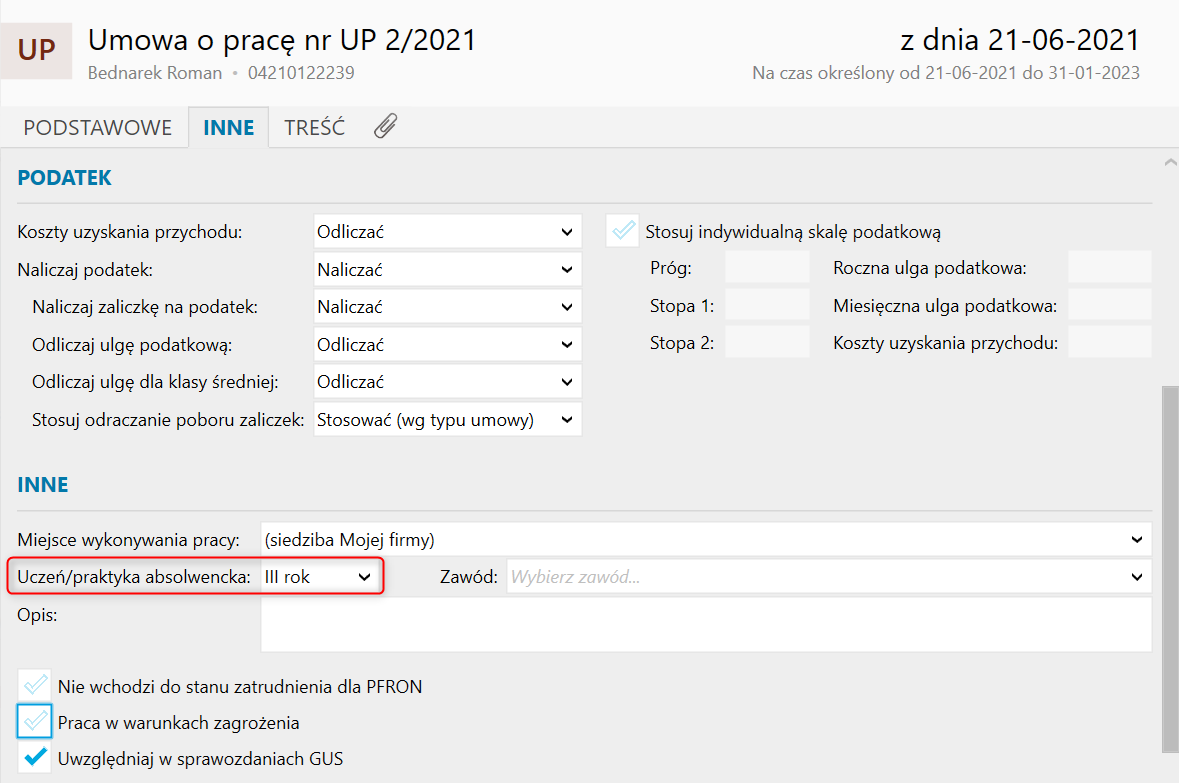This screenshot has height=783, width=1179.
Task: Click the UP document type icon
Action: click(36, 50)
